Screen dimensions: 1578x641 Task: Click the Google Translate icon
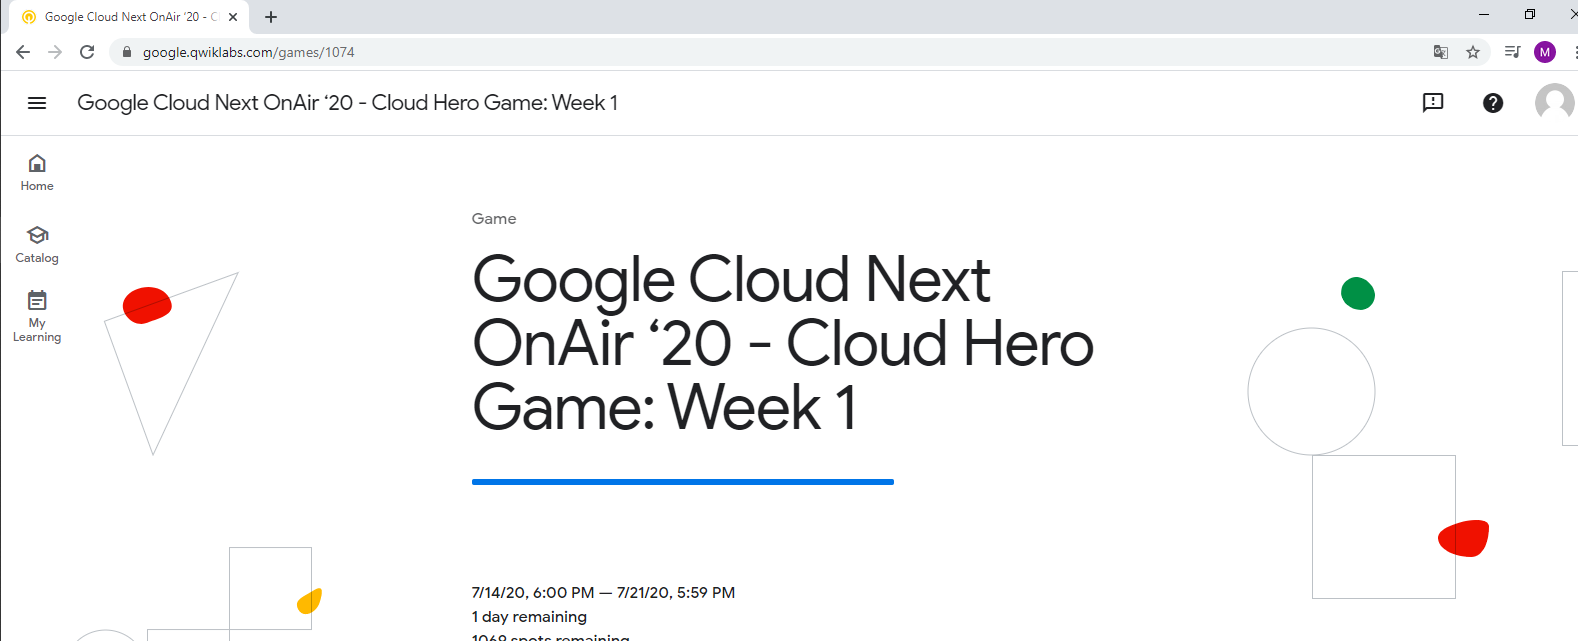coord(1441,52)
